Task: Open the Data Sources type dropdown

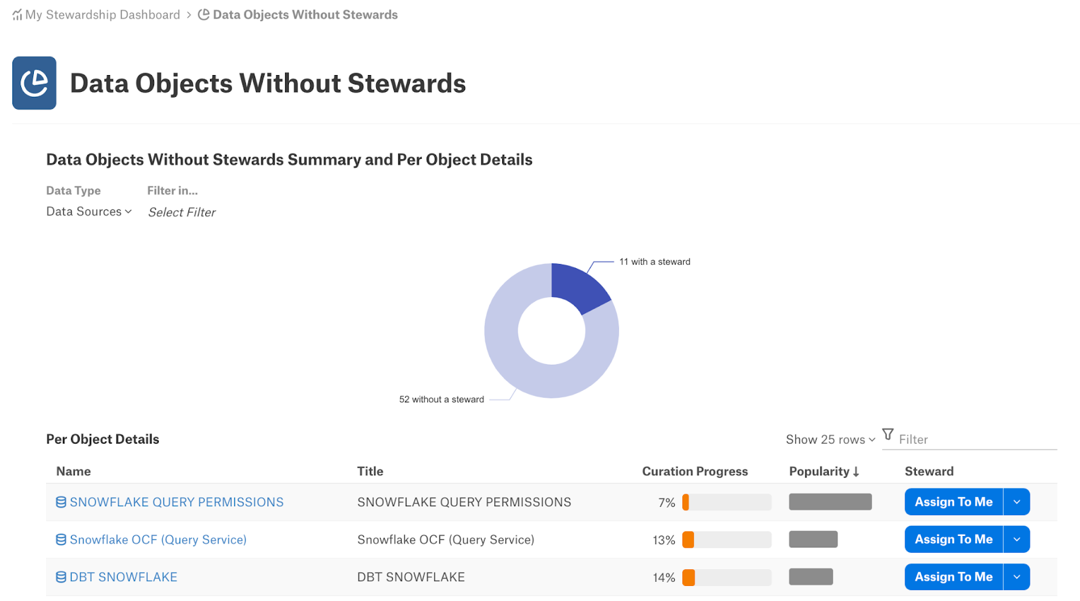Action: tap(89, 211)
